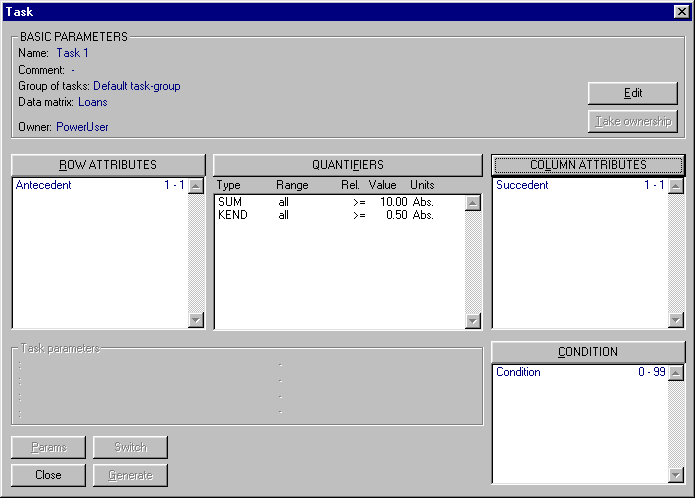The width and height of the screenshot is (695, 498).
Task: Close the Task dialog with Close button
Action: (x=48, y=475)
